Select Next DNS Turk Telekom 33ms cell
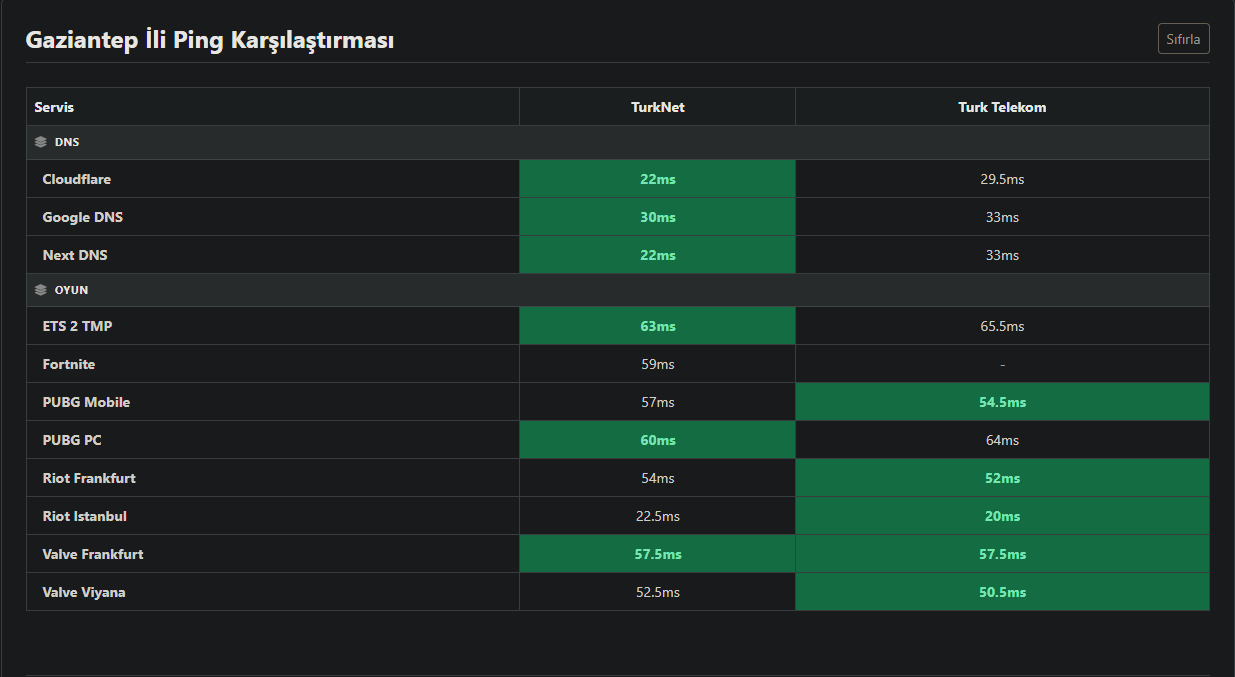The width and height of the screenshot is (1235, 677). [1002, 255]
